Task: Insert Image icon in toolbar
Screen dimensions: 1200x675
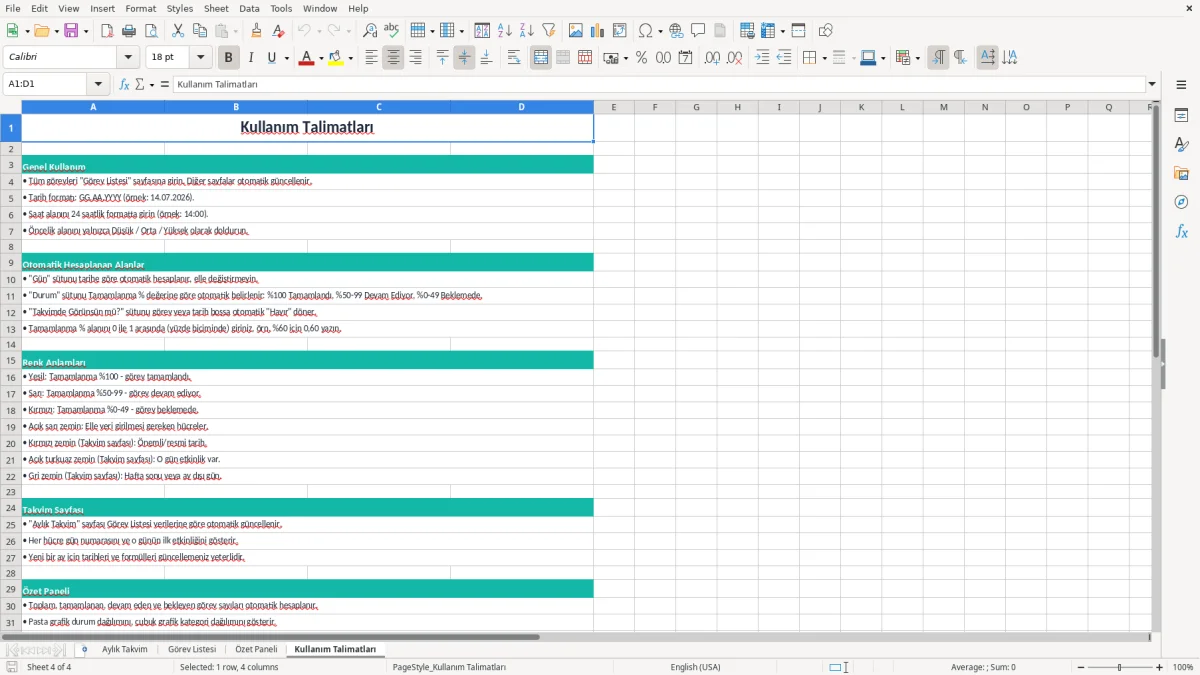Action: (x=576, y=31)
